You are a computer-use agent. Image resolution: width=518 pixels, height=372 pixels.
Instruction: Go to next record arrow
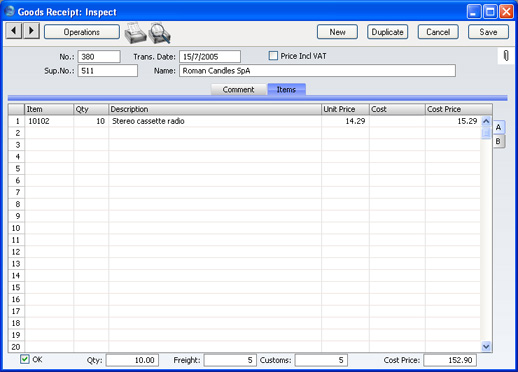[31, 31]
